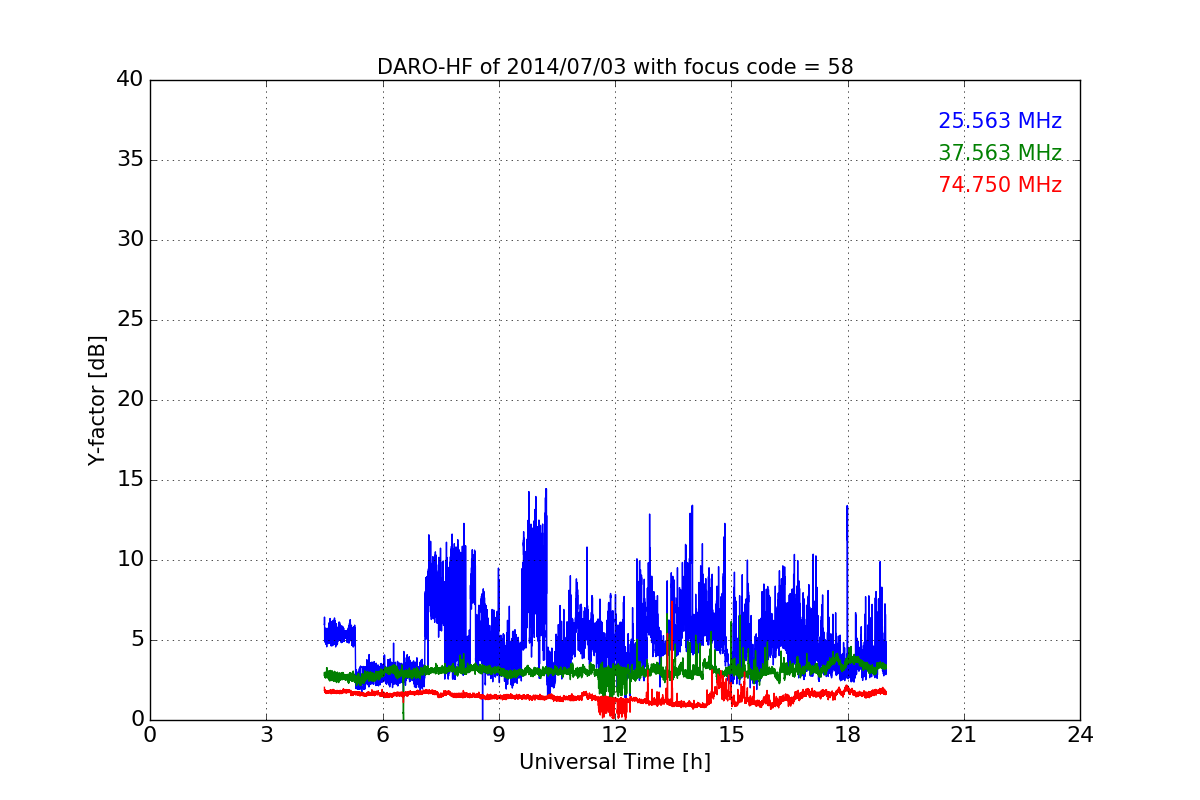Image resolution: width=1200 pixels, height=800 pixels.
Task: Click the plot title 'DARO-HF of 2014/07/03'
Action: (615, 67)
